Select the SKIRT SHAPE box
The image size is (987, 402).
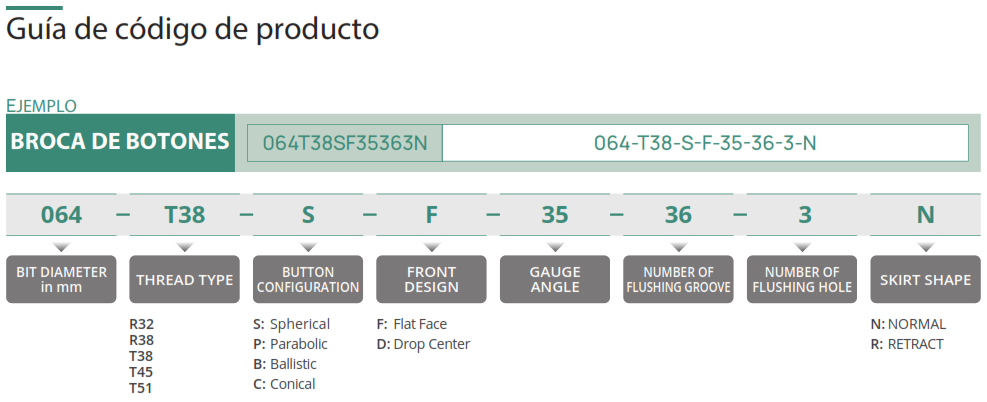point(925,279)
